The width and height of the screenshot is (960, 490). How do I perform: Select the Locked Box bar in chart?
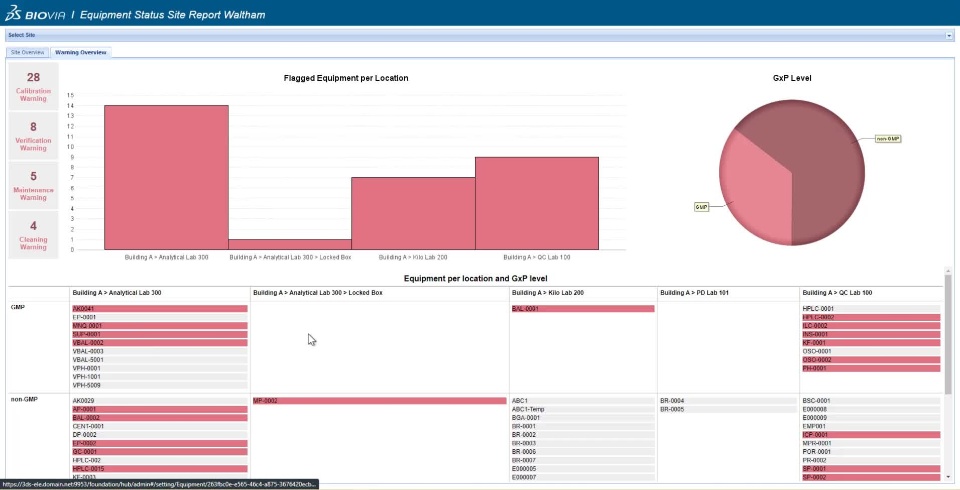[290, 244]
